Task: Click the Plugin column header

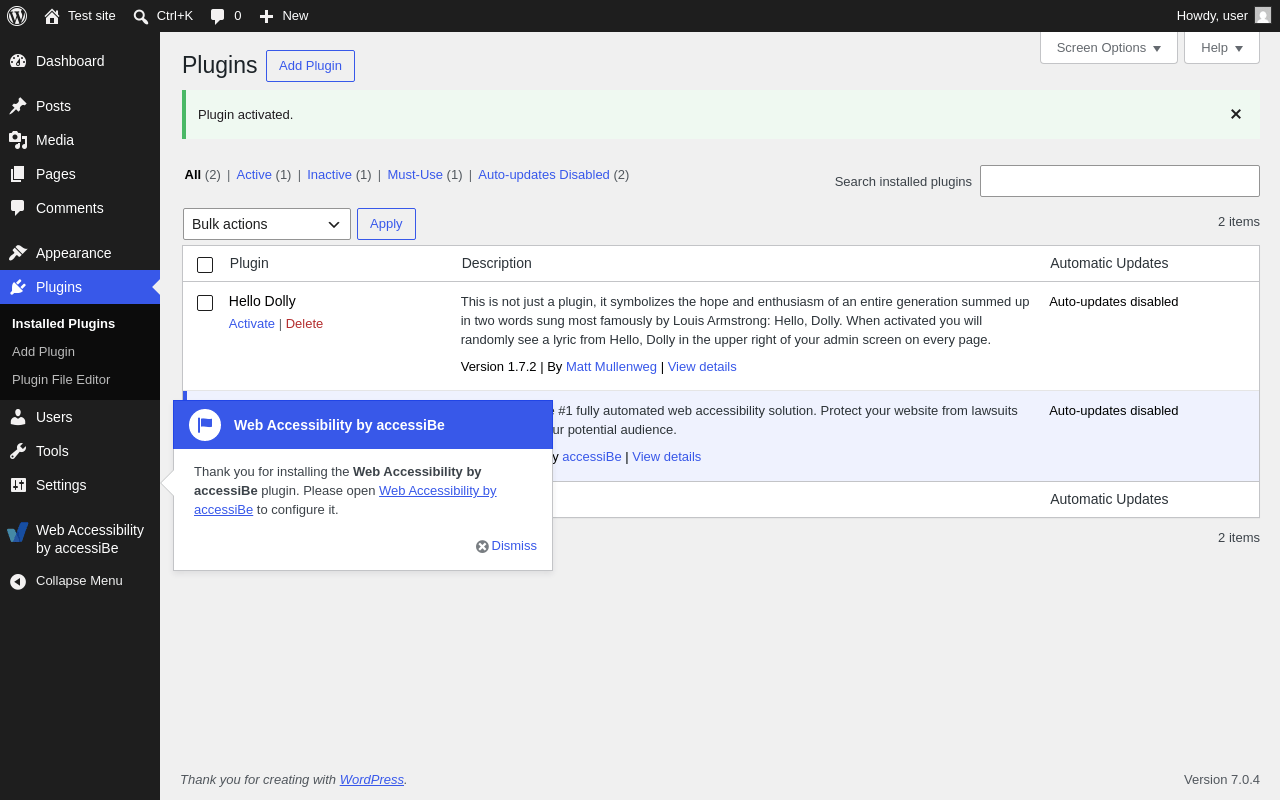Action: [249, 263]
